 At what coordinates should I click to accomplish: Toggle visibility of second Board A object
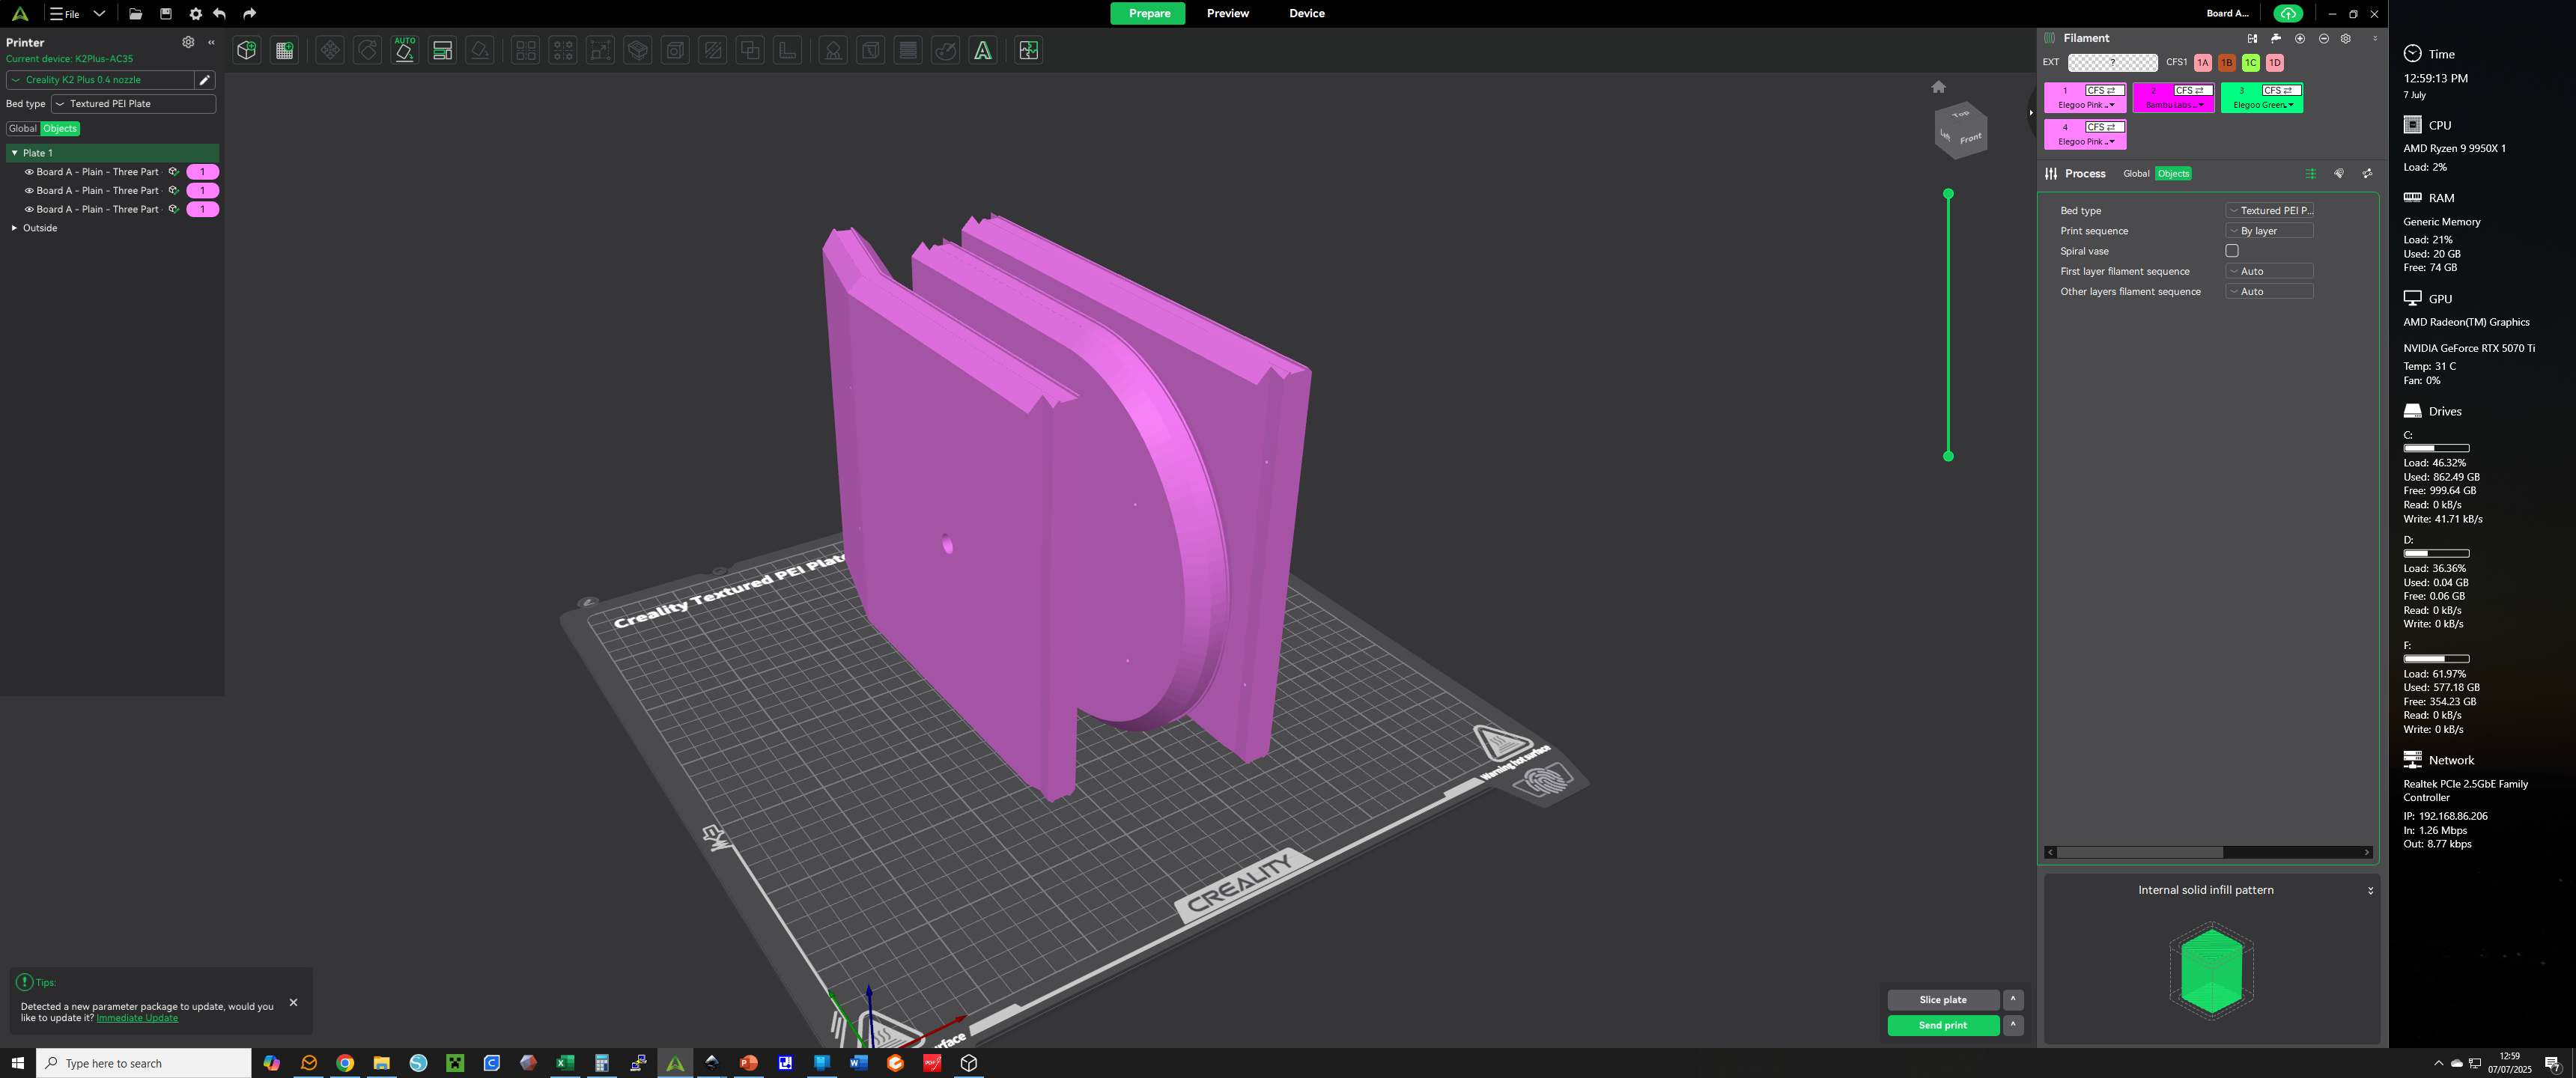pos(29,190)
